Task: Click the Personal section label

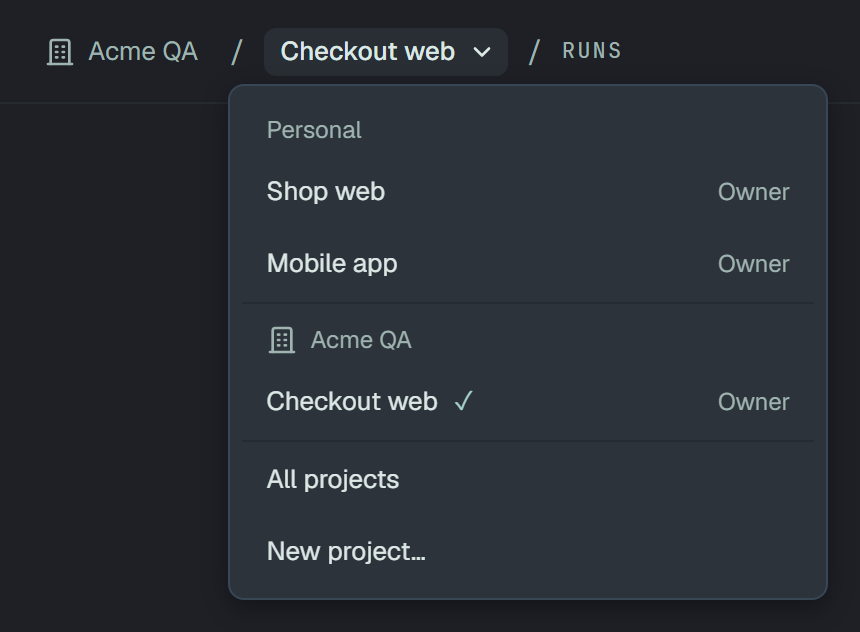Action: (314, 131)
